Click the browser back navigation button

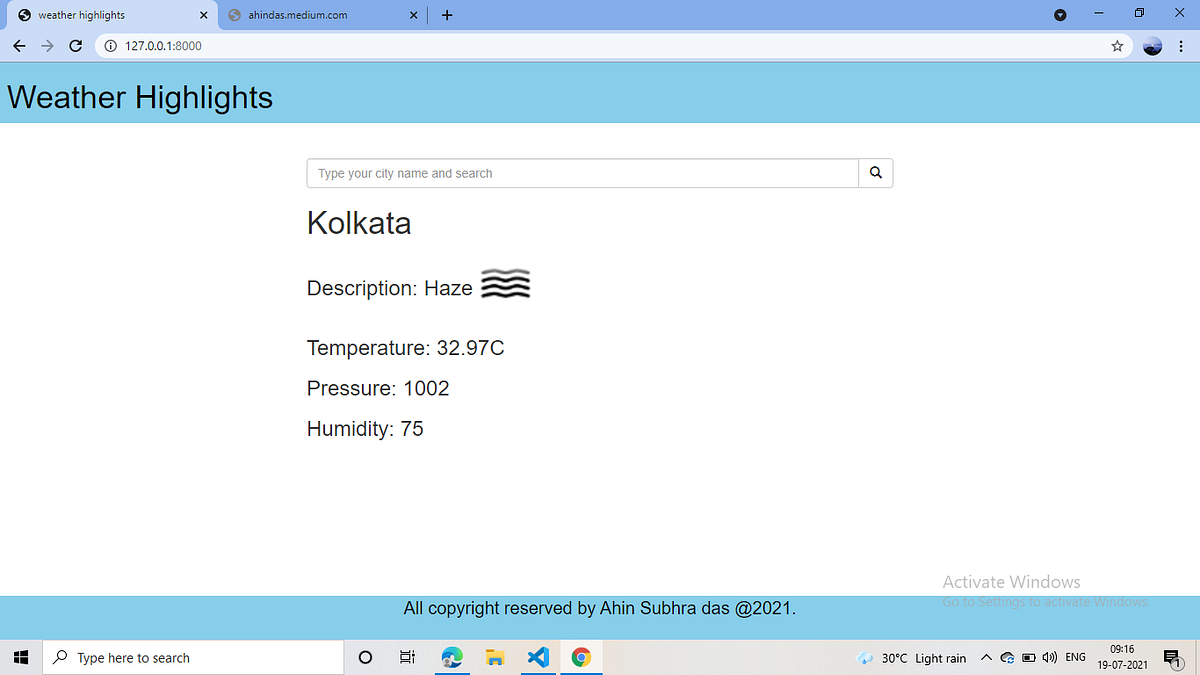[x=19, y=46]
